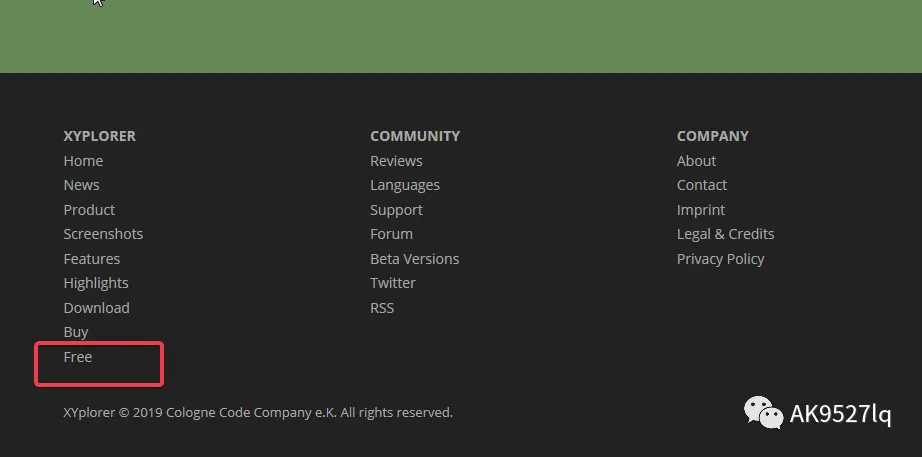
Task: Visit the Support page
Action: coord(396,210)
